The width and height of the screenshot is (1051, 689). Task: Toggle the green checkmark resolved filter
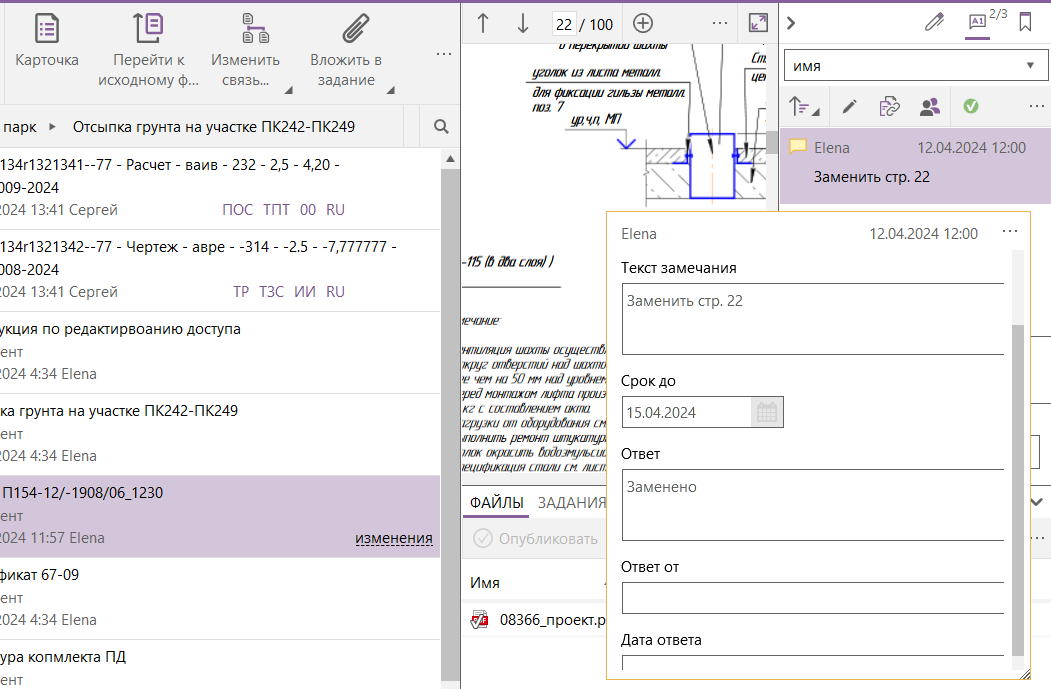pos(971,106)
